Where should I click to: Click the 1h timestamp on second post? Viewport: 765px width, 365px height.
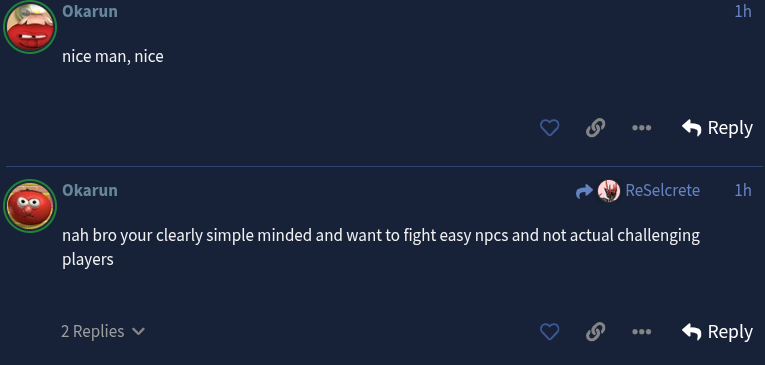click(x=743, y=190)
